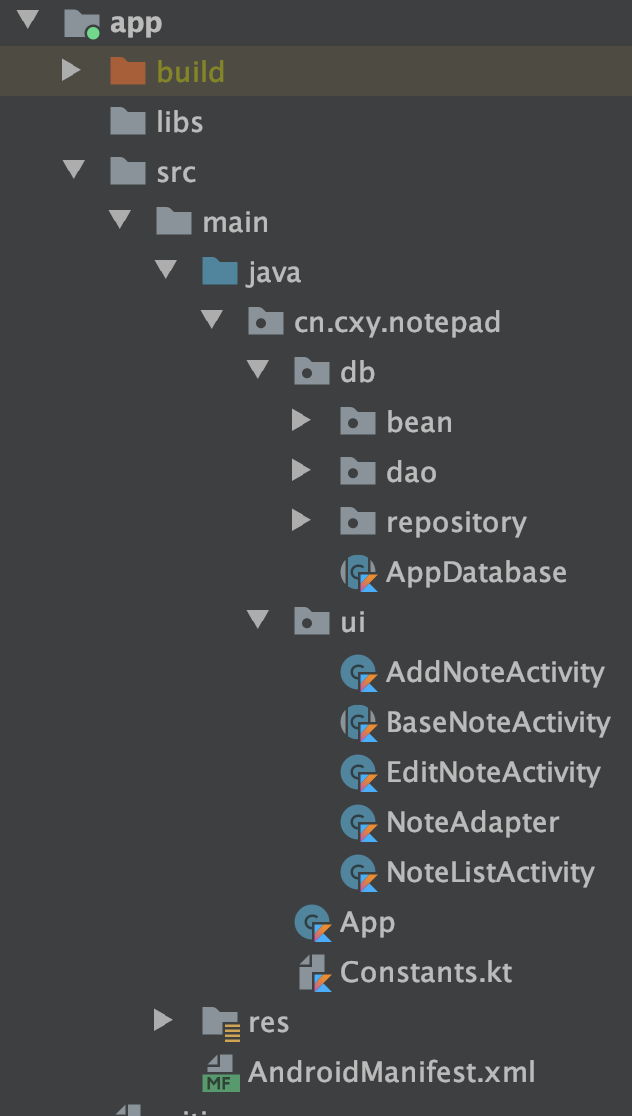Collapse the app module node
Image resolution: width=632 pixels, height=1116 pixels.
pyautogui.click(x=26, y=21)
